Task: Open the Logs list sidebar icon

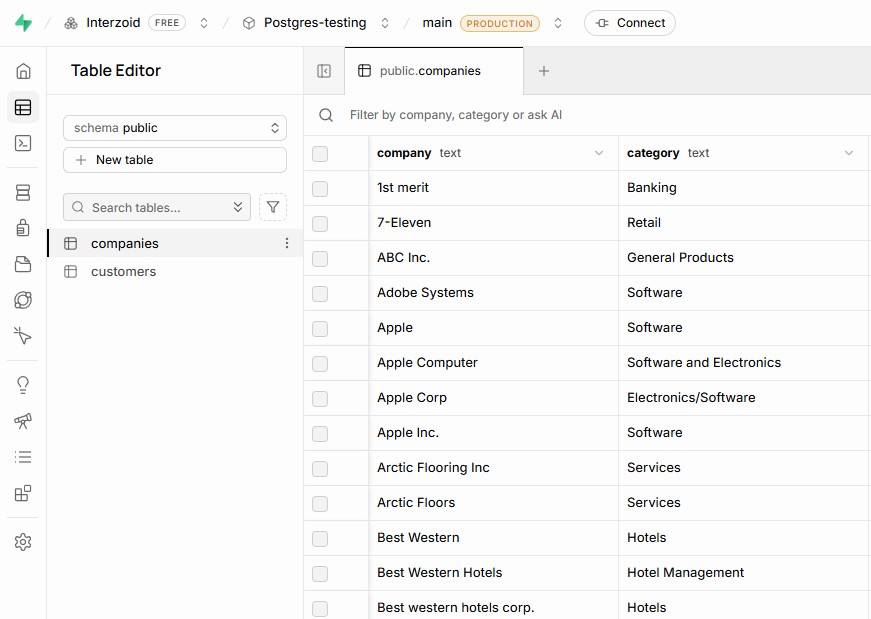Action: pos(23,457)
